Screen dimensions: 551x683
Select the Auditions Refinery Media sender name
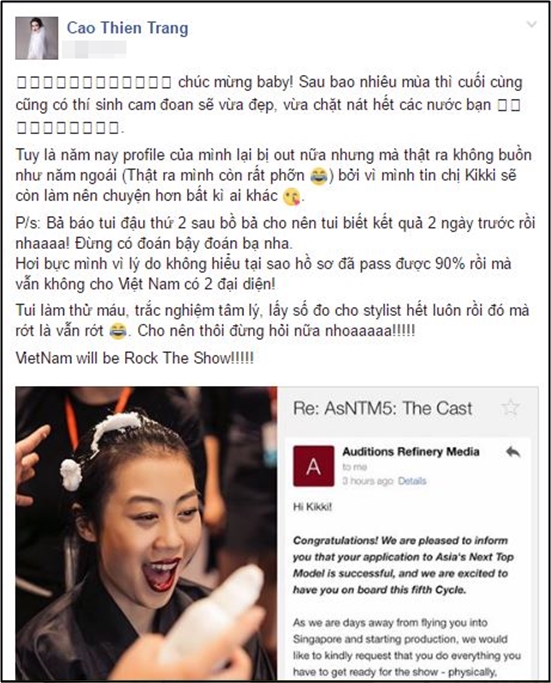[x=411, y=452]
